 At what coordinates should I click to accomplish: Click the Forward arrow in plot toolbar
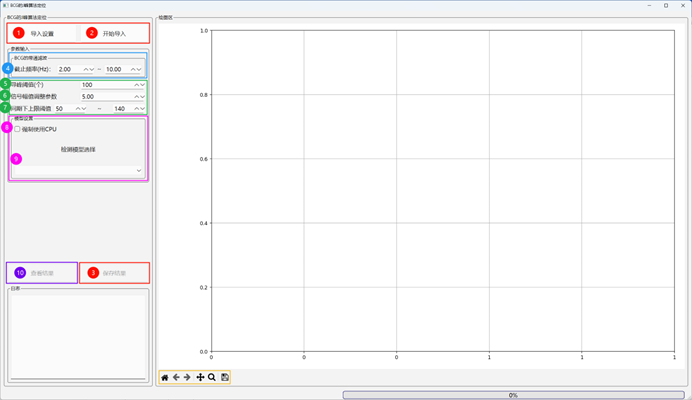pyautogui.click(x=187, y=377)
